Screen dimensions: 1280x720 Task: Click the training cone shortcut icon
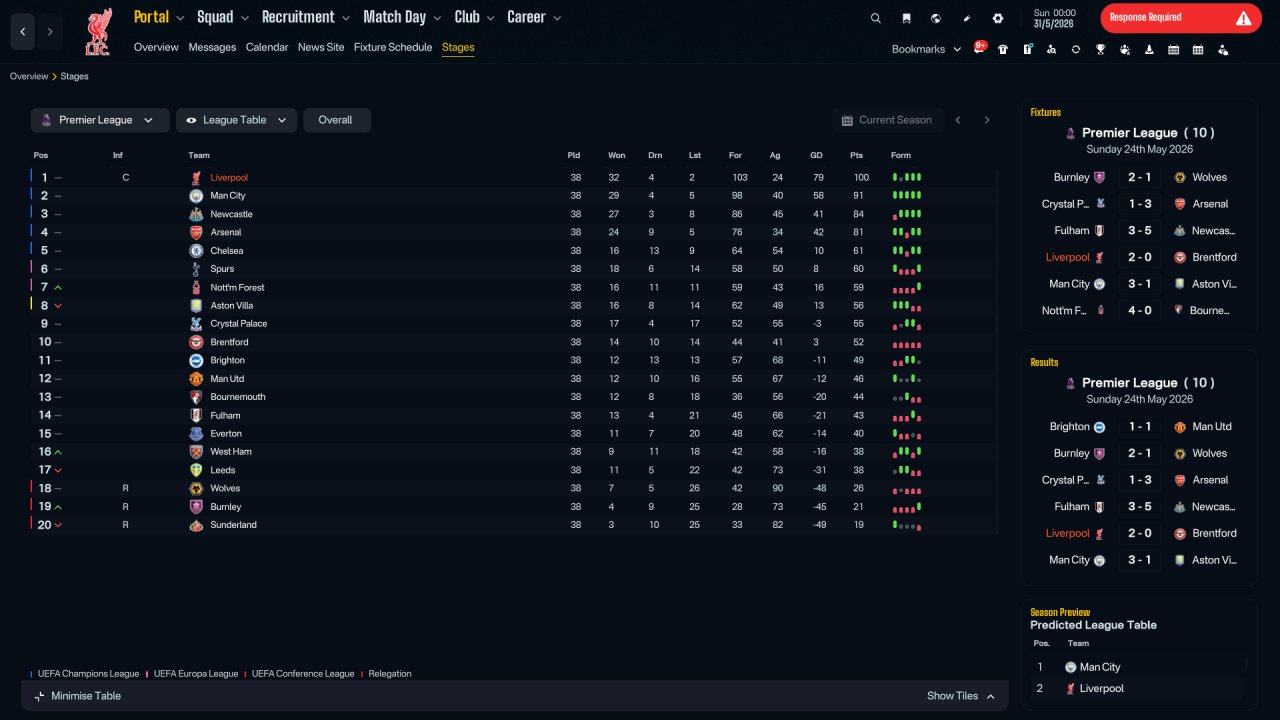coord(1149,49)
